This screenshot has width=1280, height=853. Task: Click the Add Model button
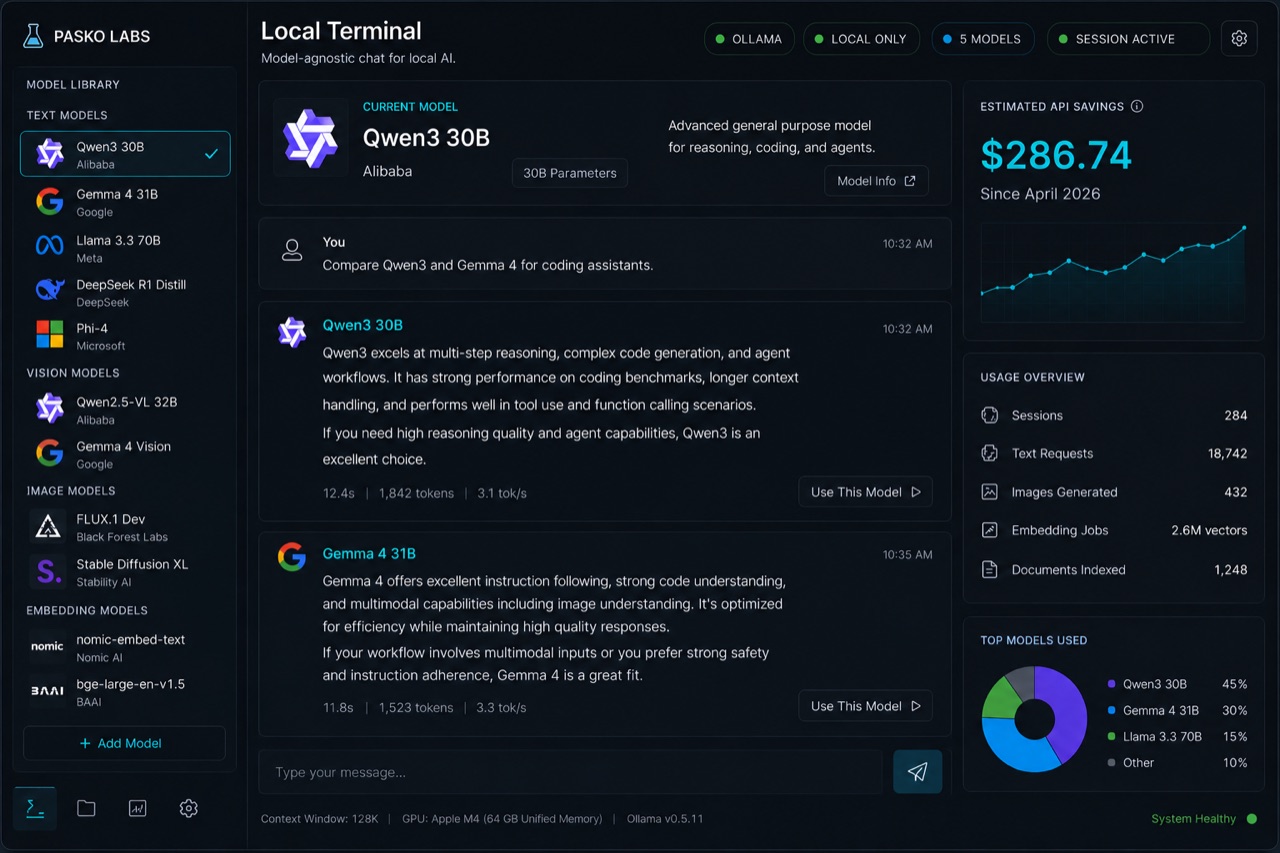[x=124, y=743]
